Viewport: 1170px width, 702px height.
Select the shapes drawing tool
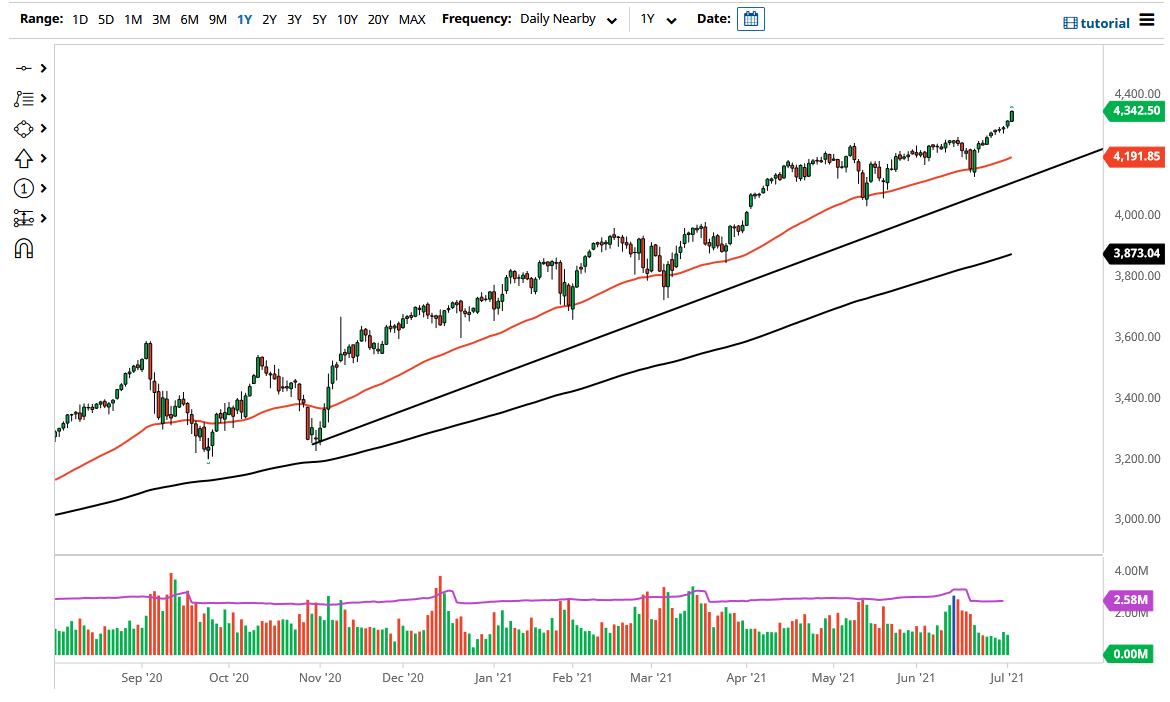point(25,128)
